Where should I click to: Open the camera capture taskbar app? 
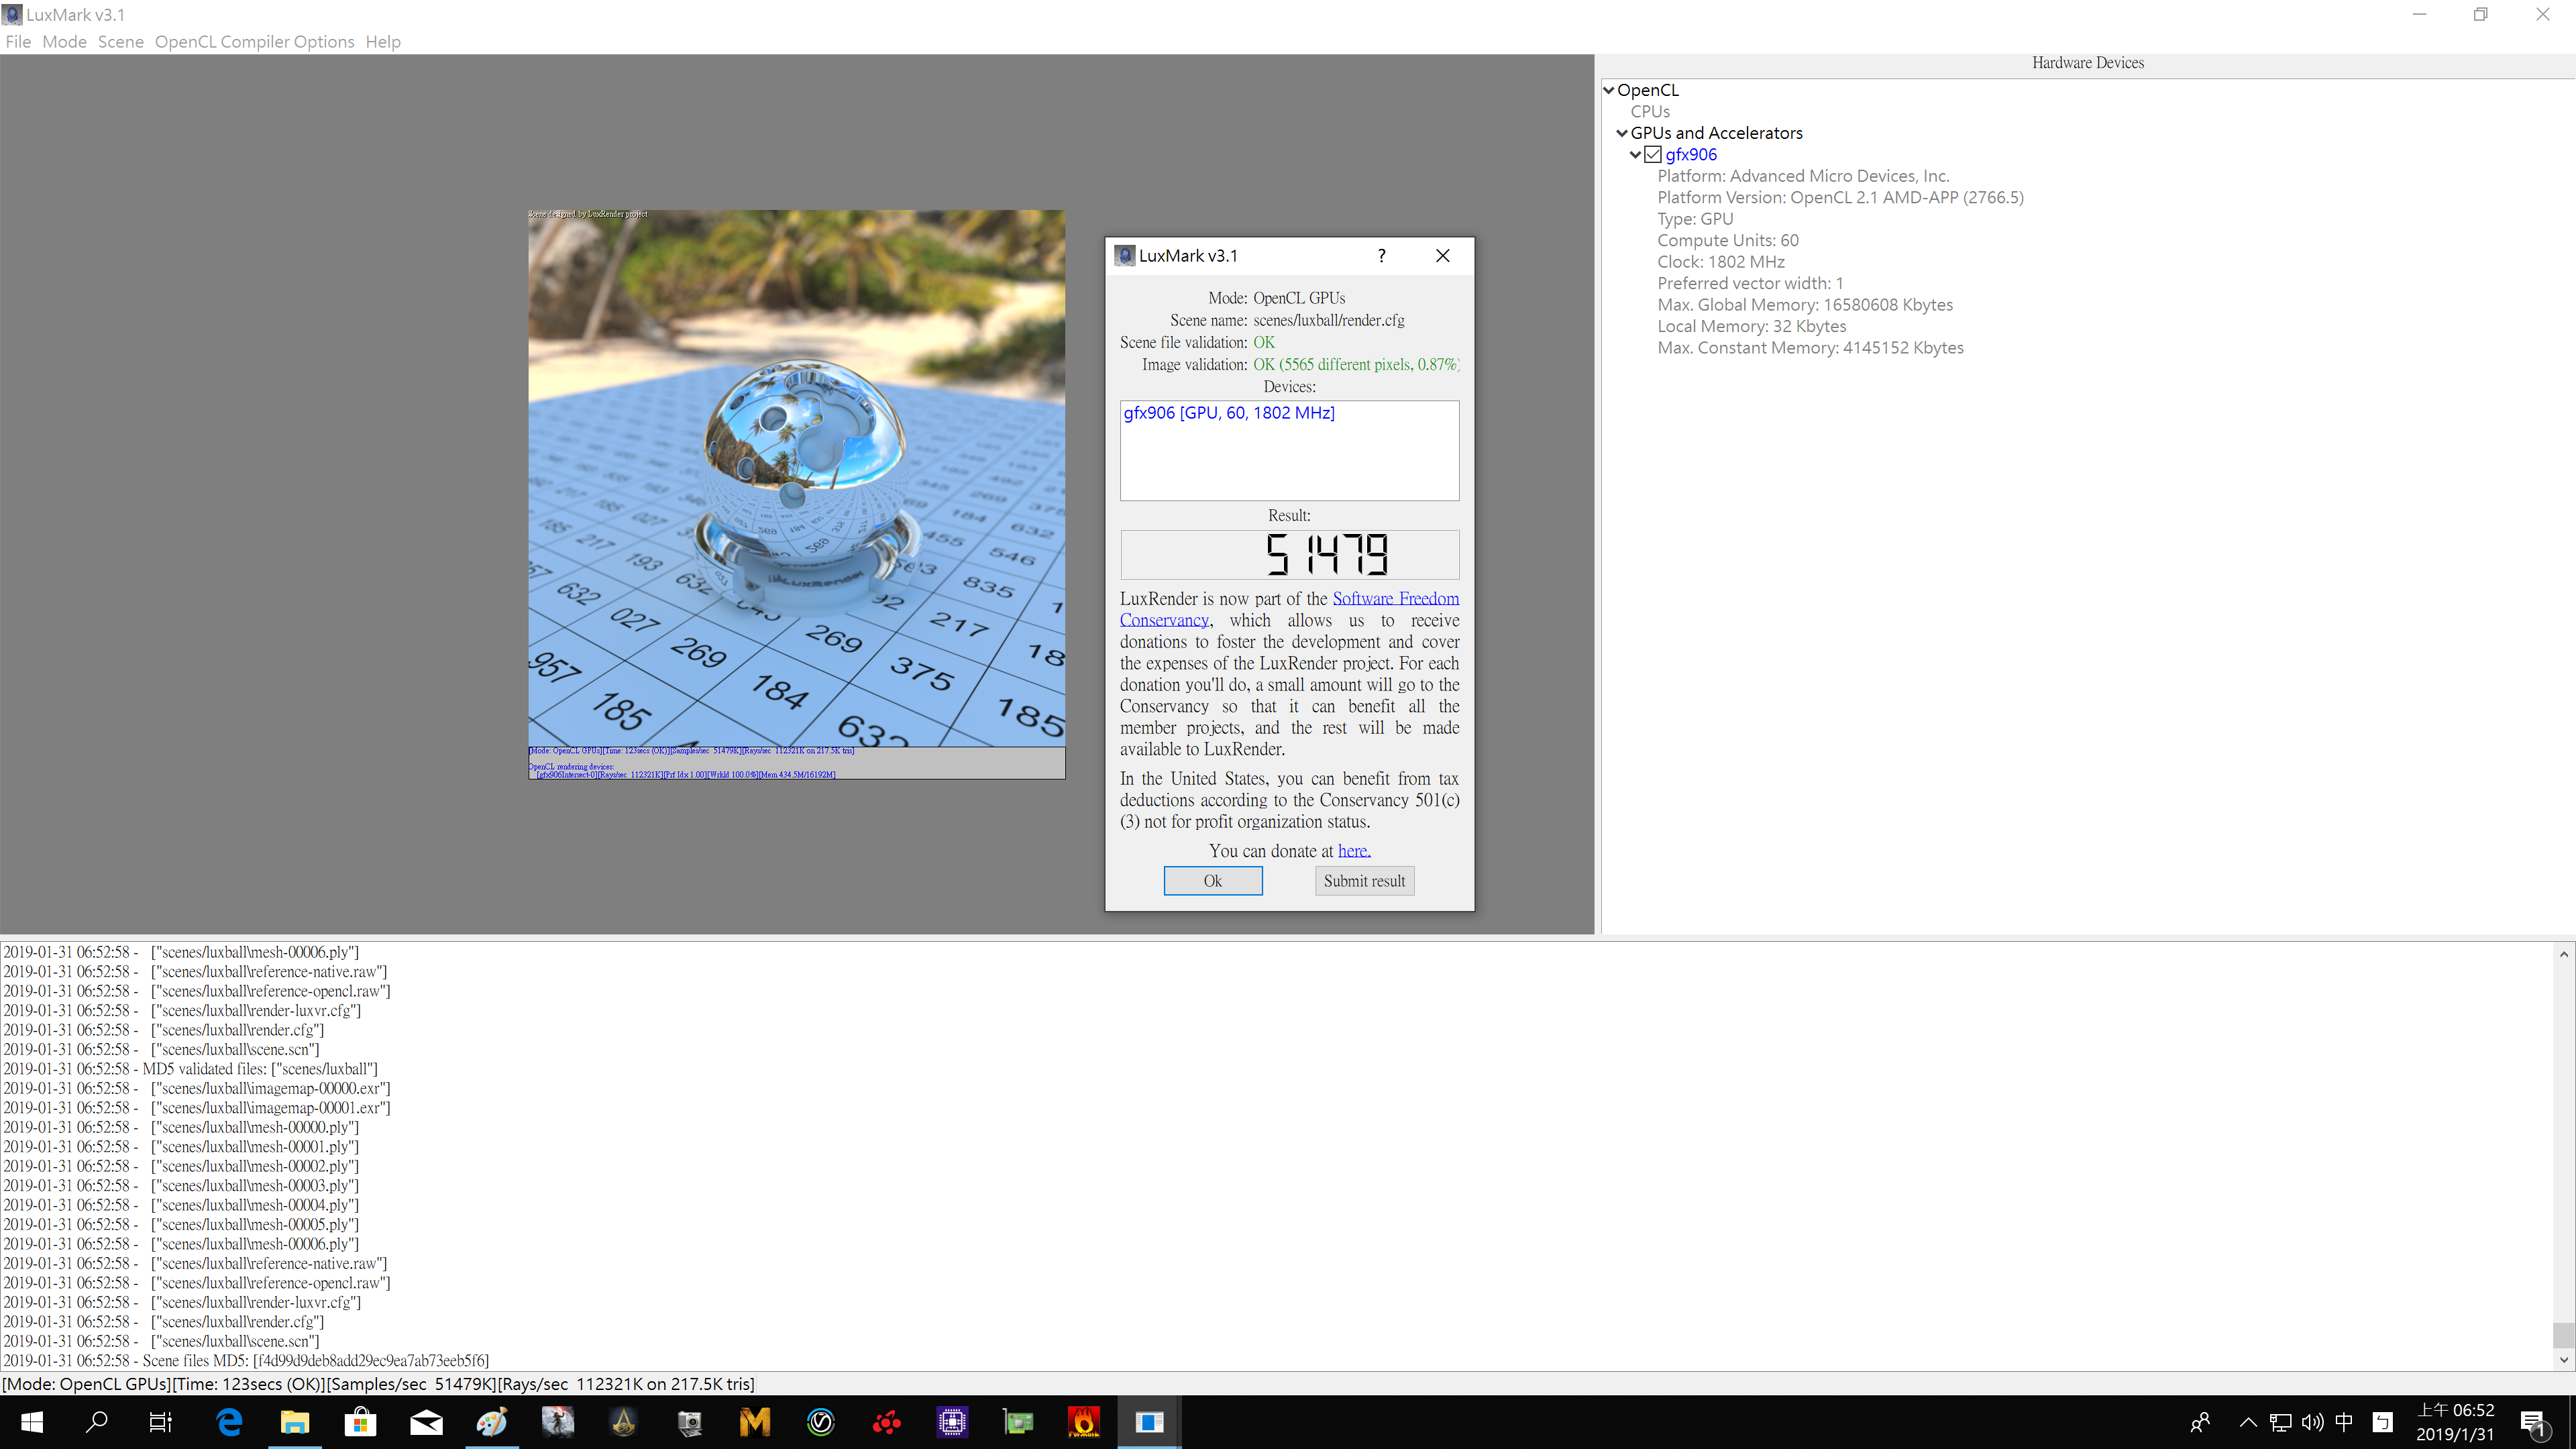[x=689, y=1422]
